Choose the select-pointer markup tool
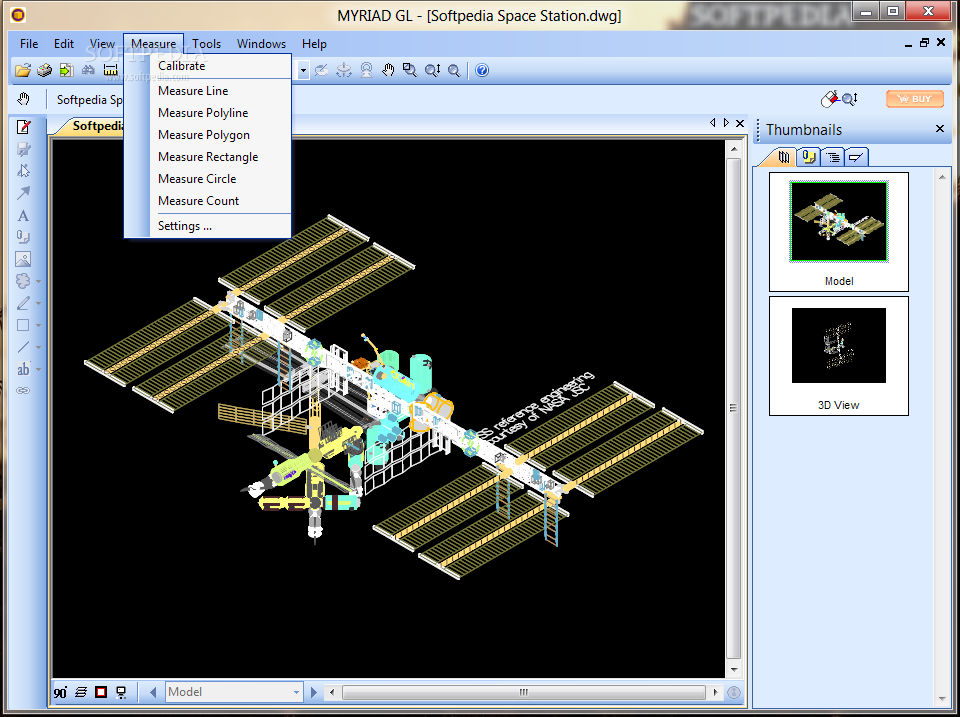 click(23, 171)
